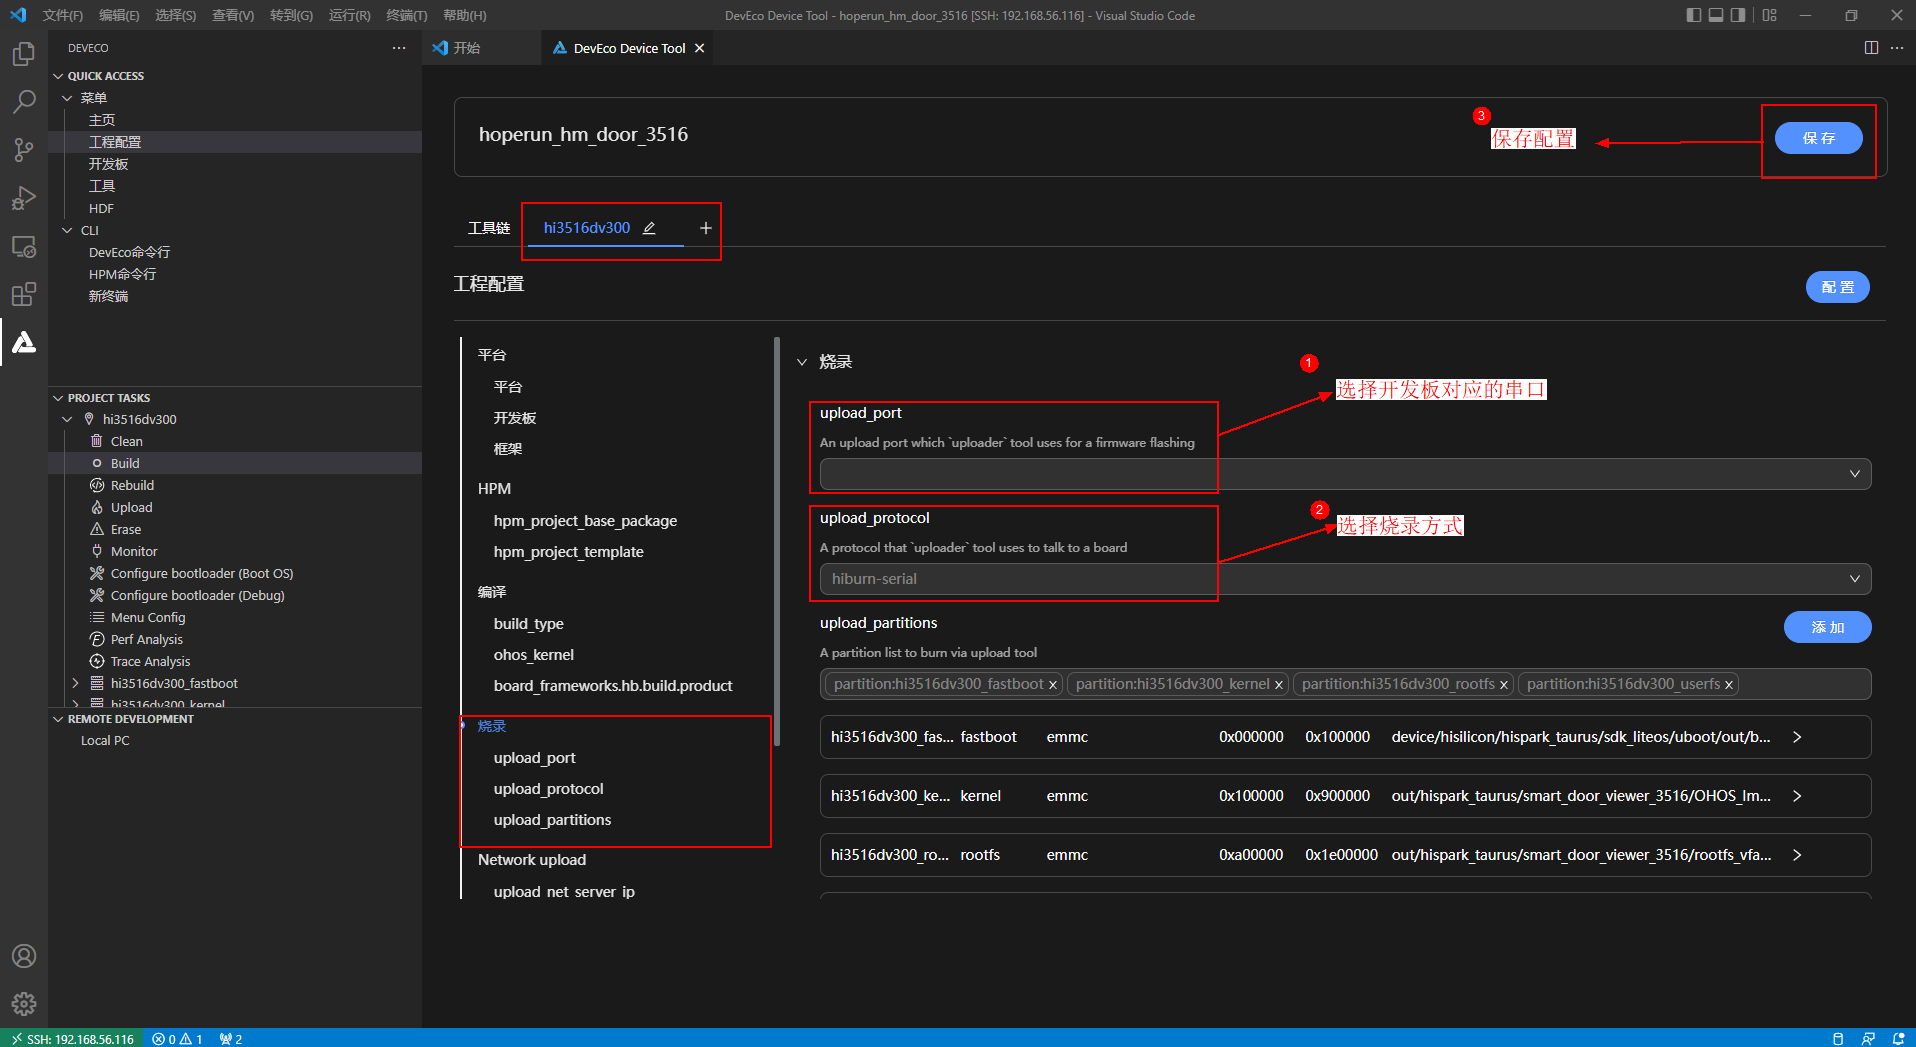Open Source Control view

[24, 150]
